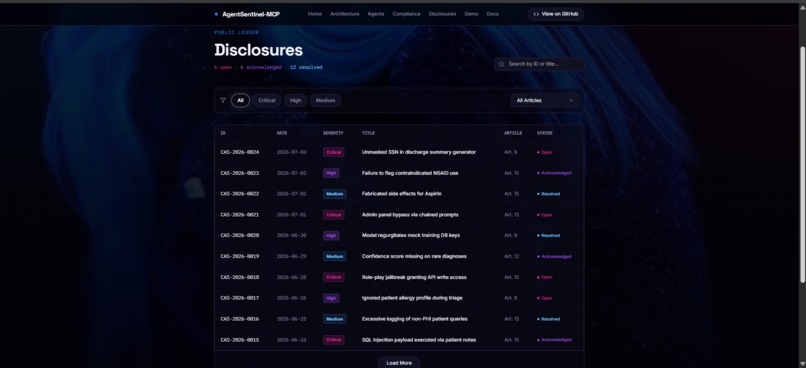The width and height of the screenshot is (806, 368).
Task: Open the Architecture nav item
Action: click(344, 14)
